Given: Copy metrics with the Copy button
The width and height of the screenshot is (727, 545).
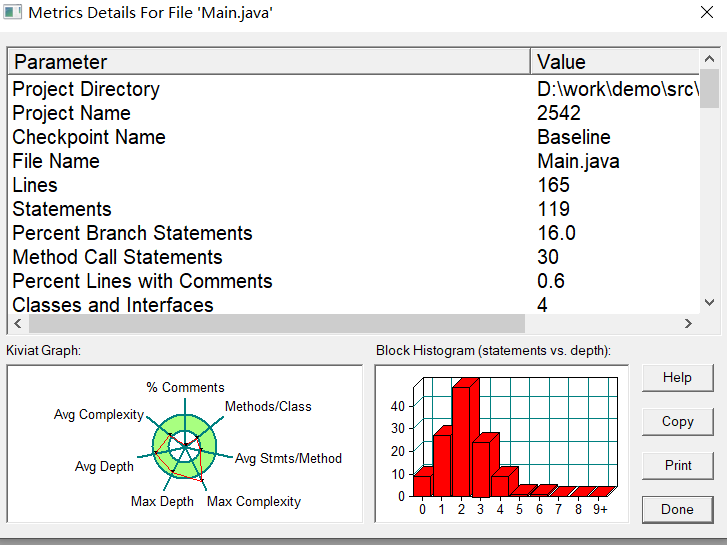Looking at the screenshot, I should (677, 422).
